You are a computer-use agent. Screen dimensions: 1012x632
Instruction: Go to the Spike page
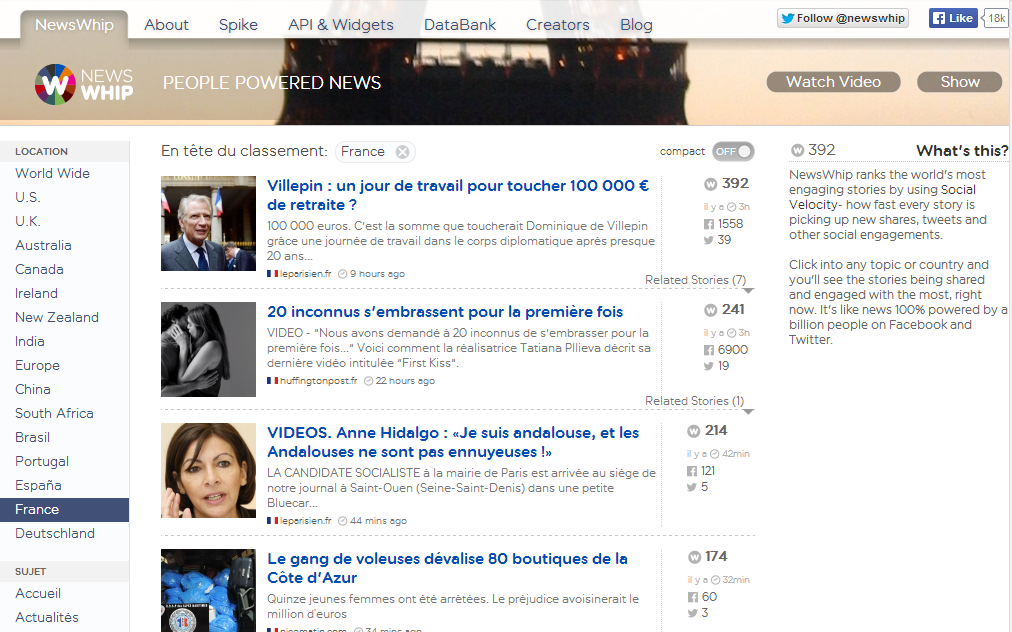click(238, 25)
